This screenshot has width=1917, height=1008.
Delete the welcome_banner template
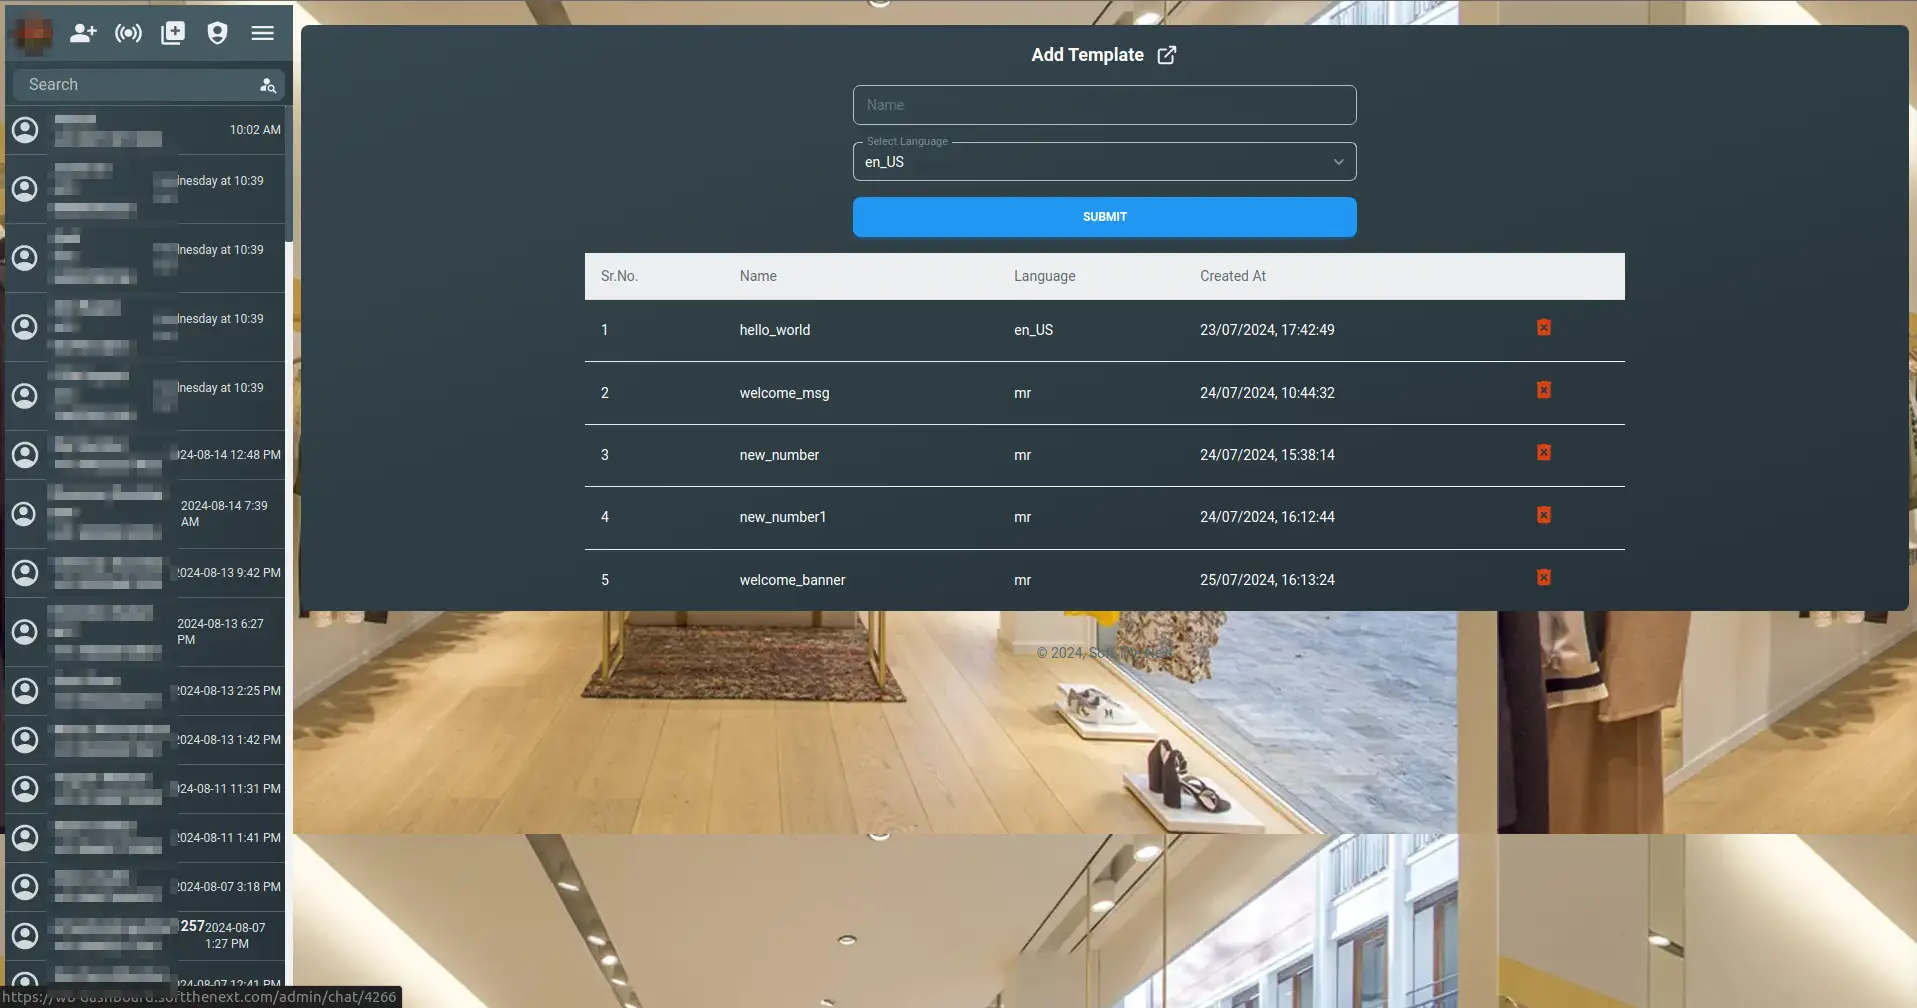pos(1543,578)
